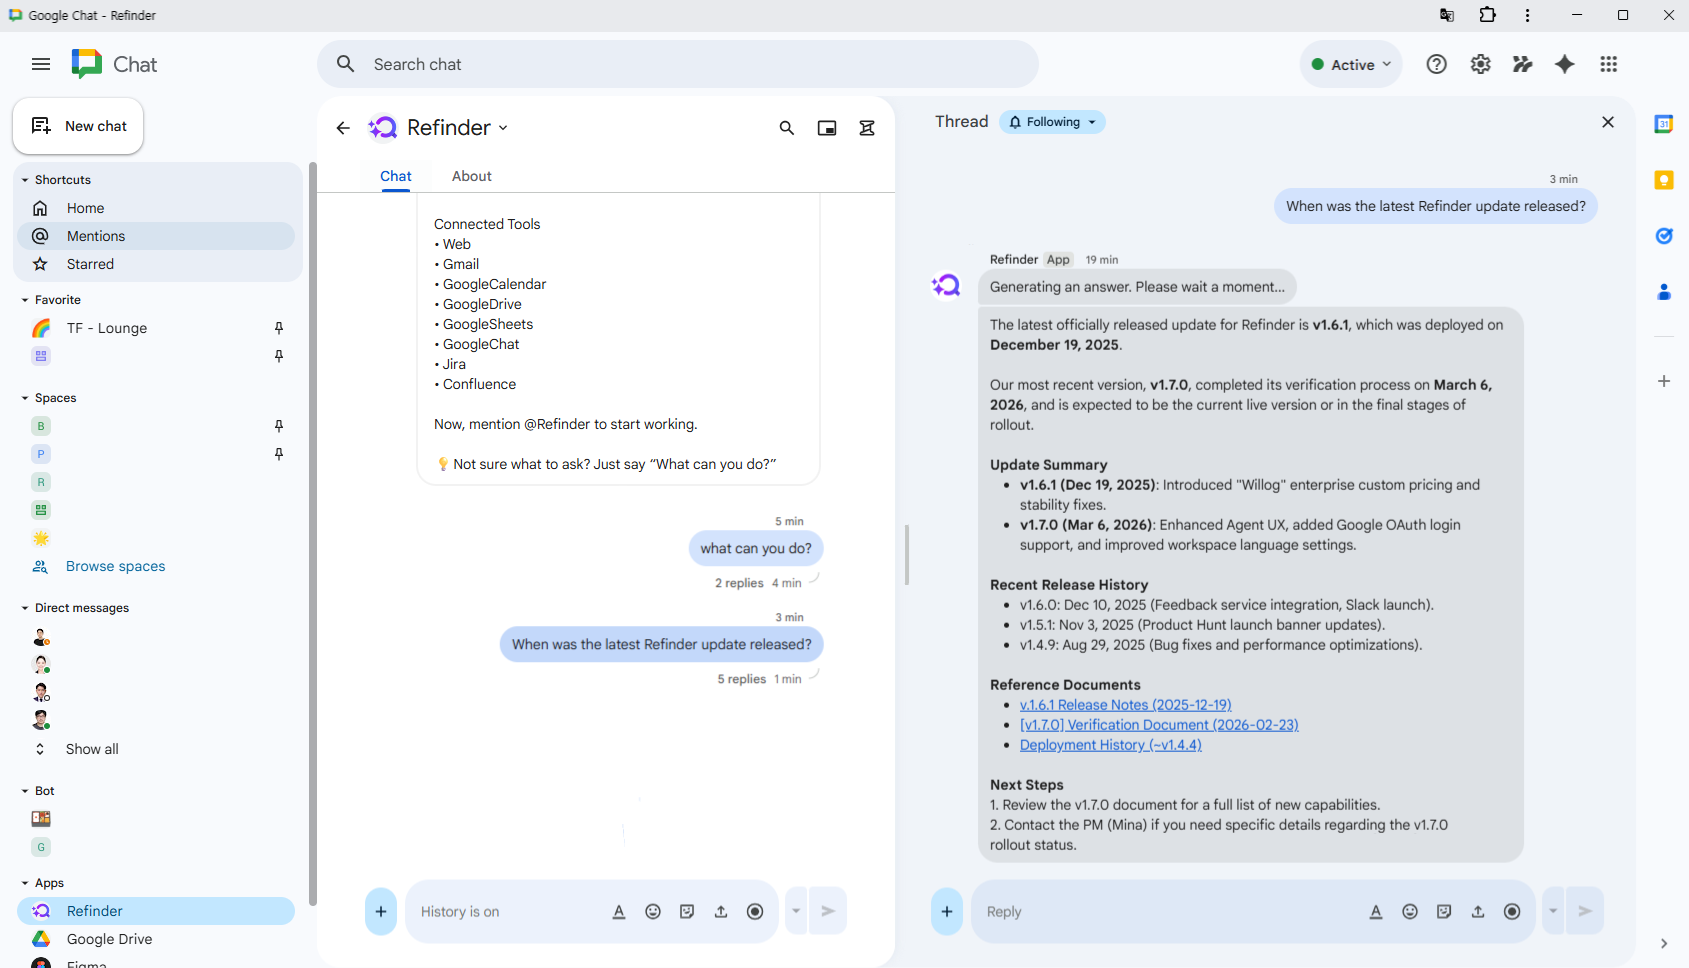Screen dimensions: 1689x968
Task: Open Google Calendar side panel
Action: click(x=1664, y=123)
